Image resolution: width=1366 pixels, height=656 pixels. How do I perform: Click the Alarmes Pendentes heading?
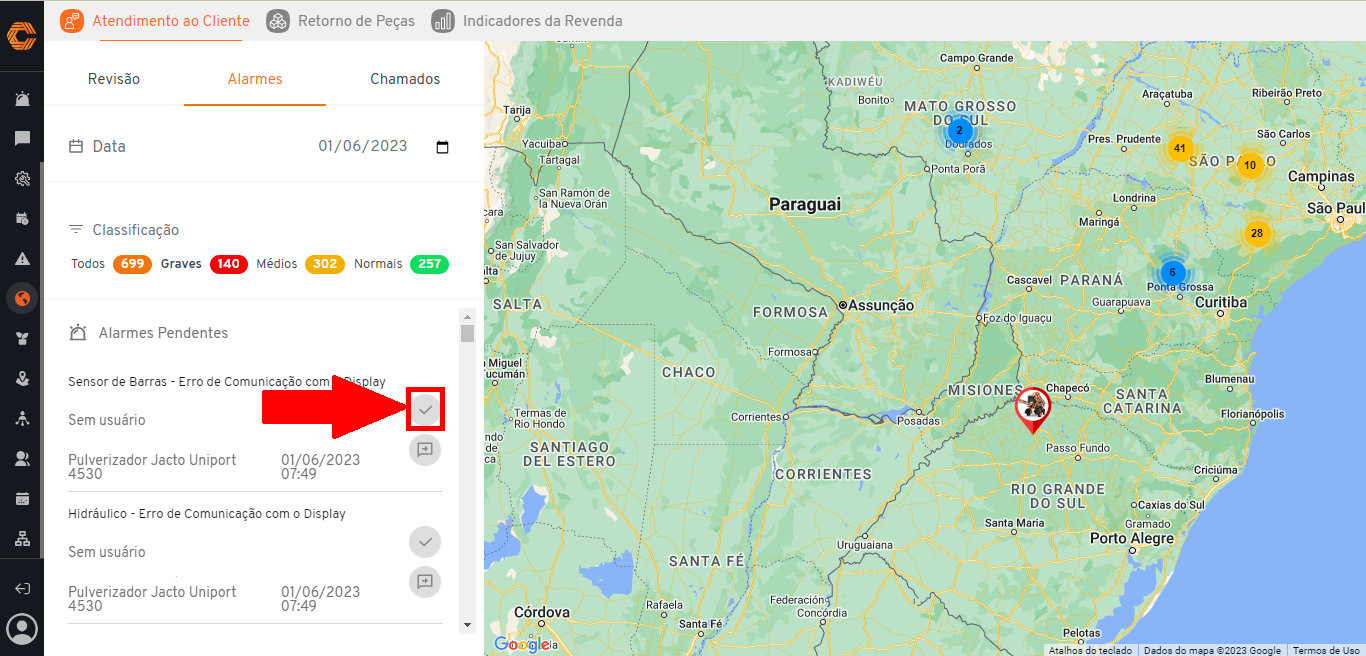(163, 333)
